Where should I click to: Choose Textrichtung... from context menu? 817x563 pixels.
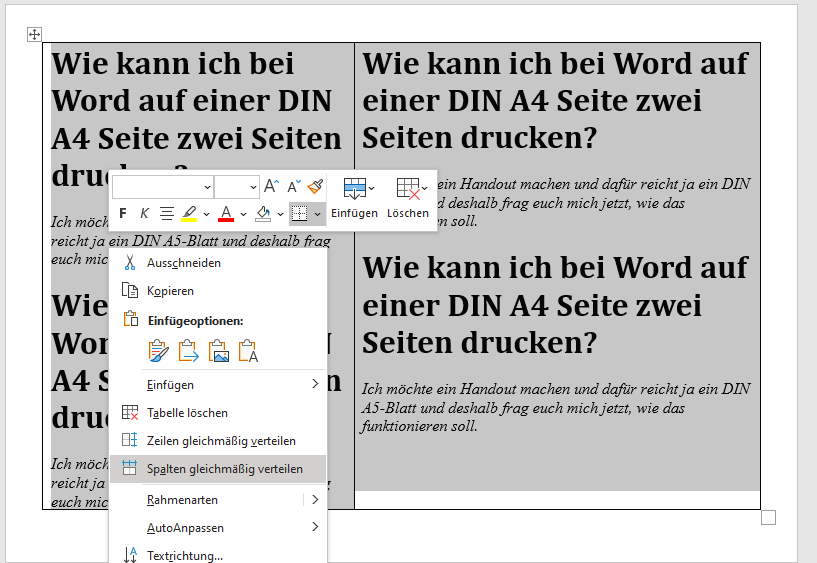(x=218, y=555)
